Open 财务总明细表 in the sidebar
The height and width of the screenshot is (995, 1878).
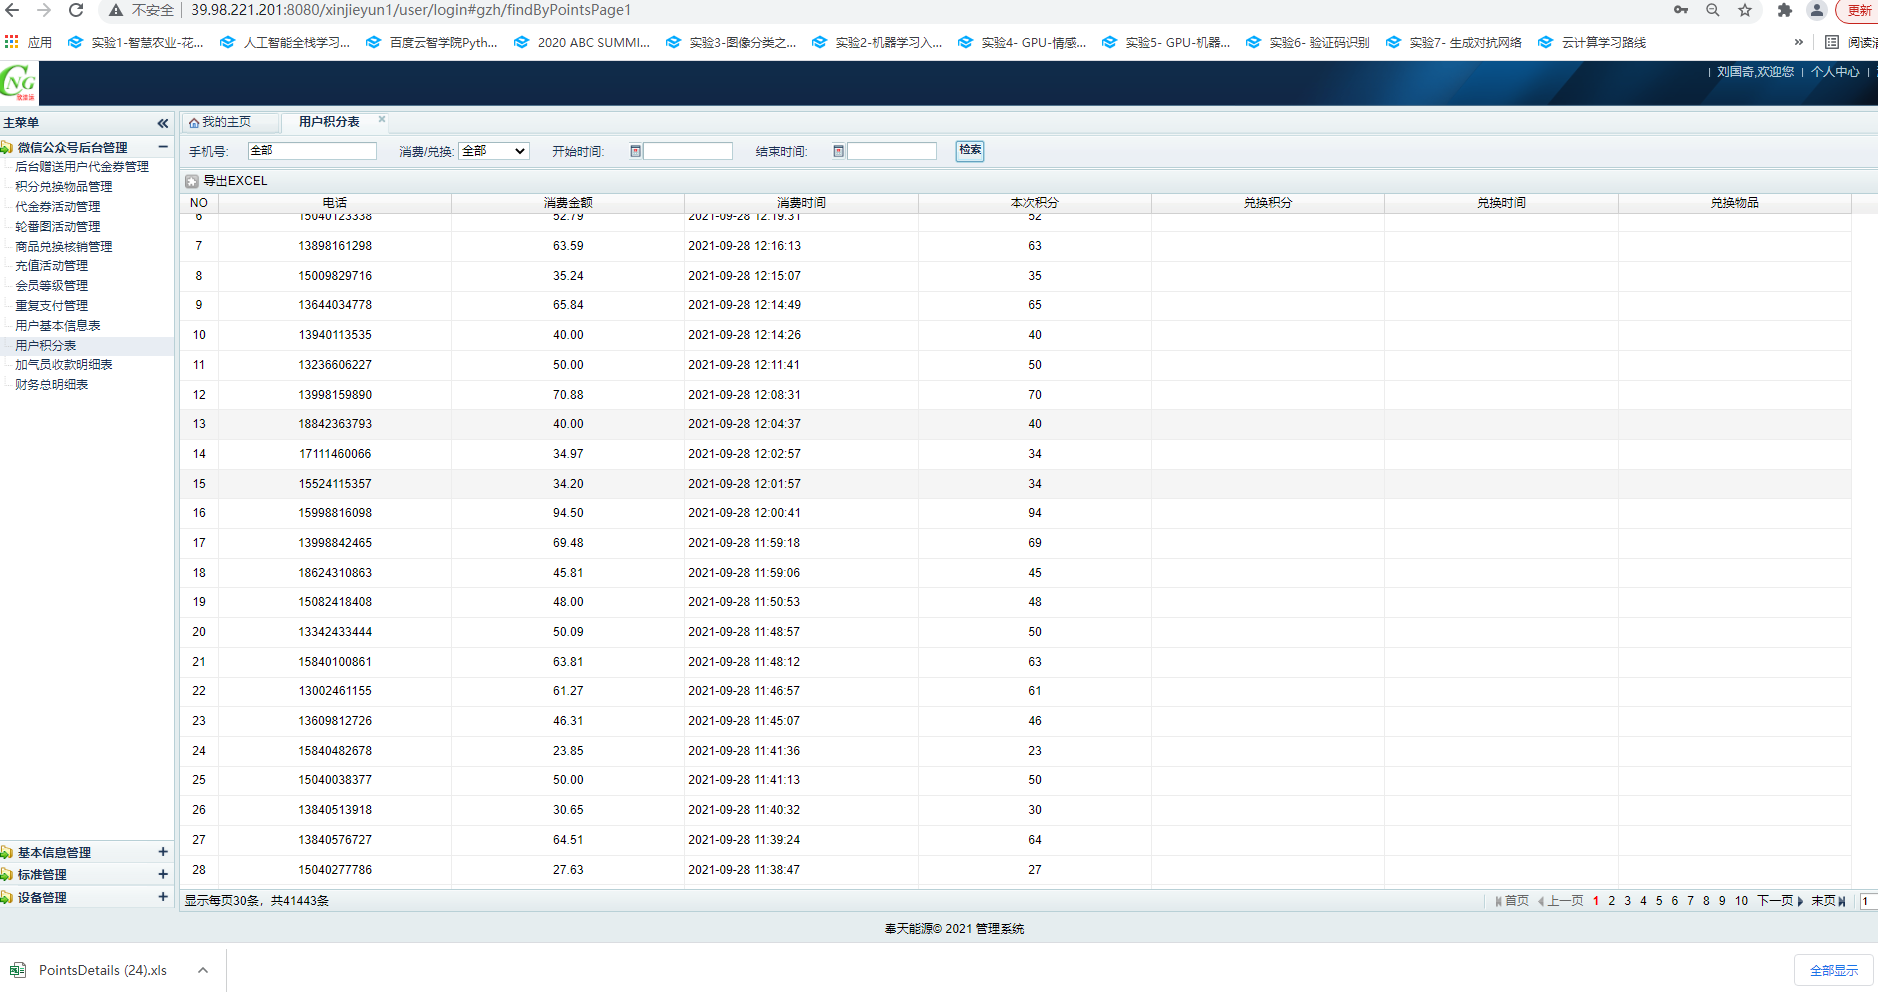tap(52, 385)
